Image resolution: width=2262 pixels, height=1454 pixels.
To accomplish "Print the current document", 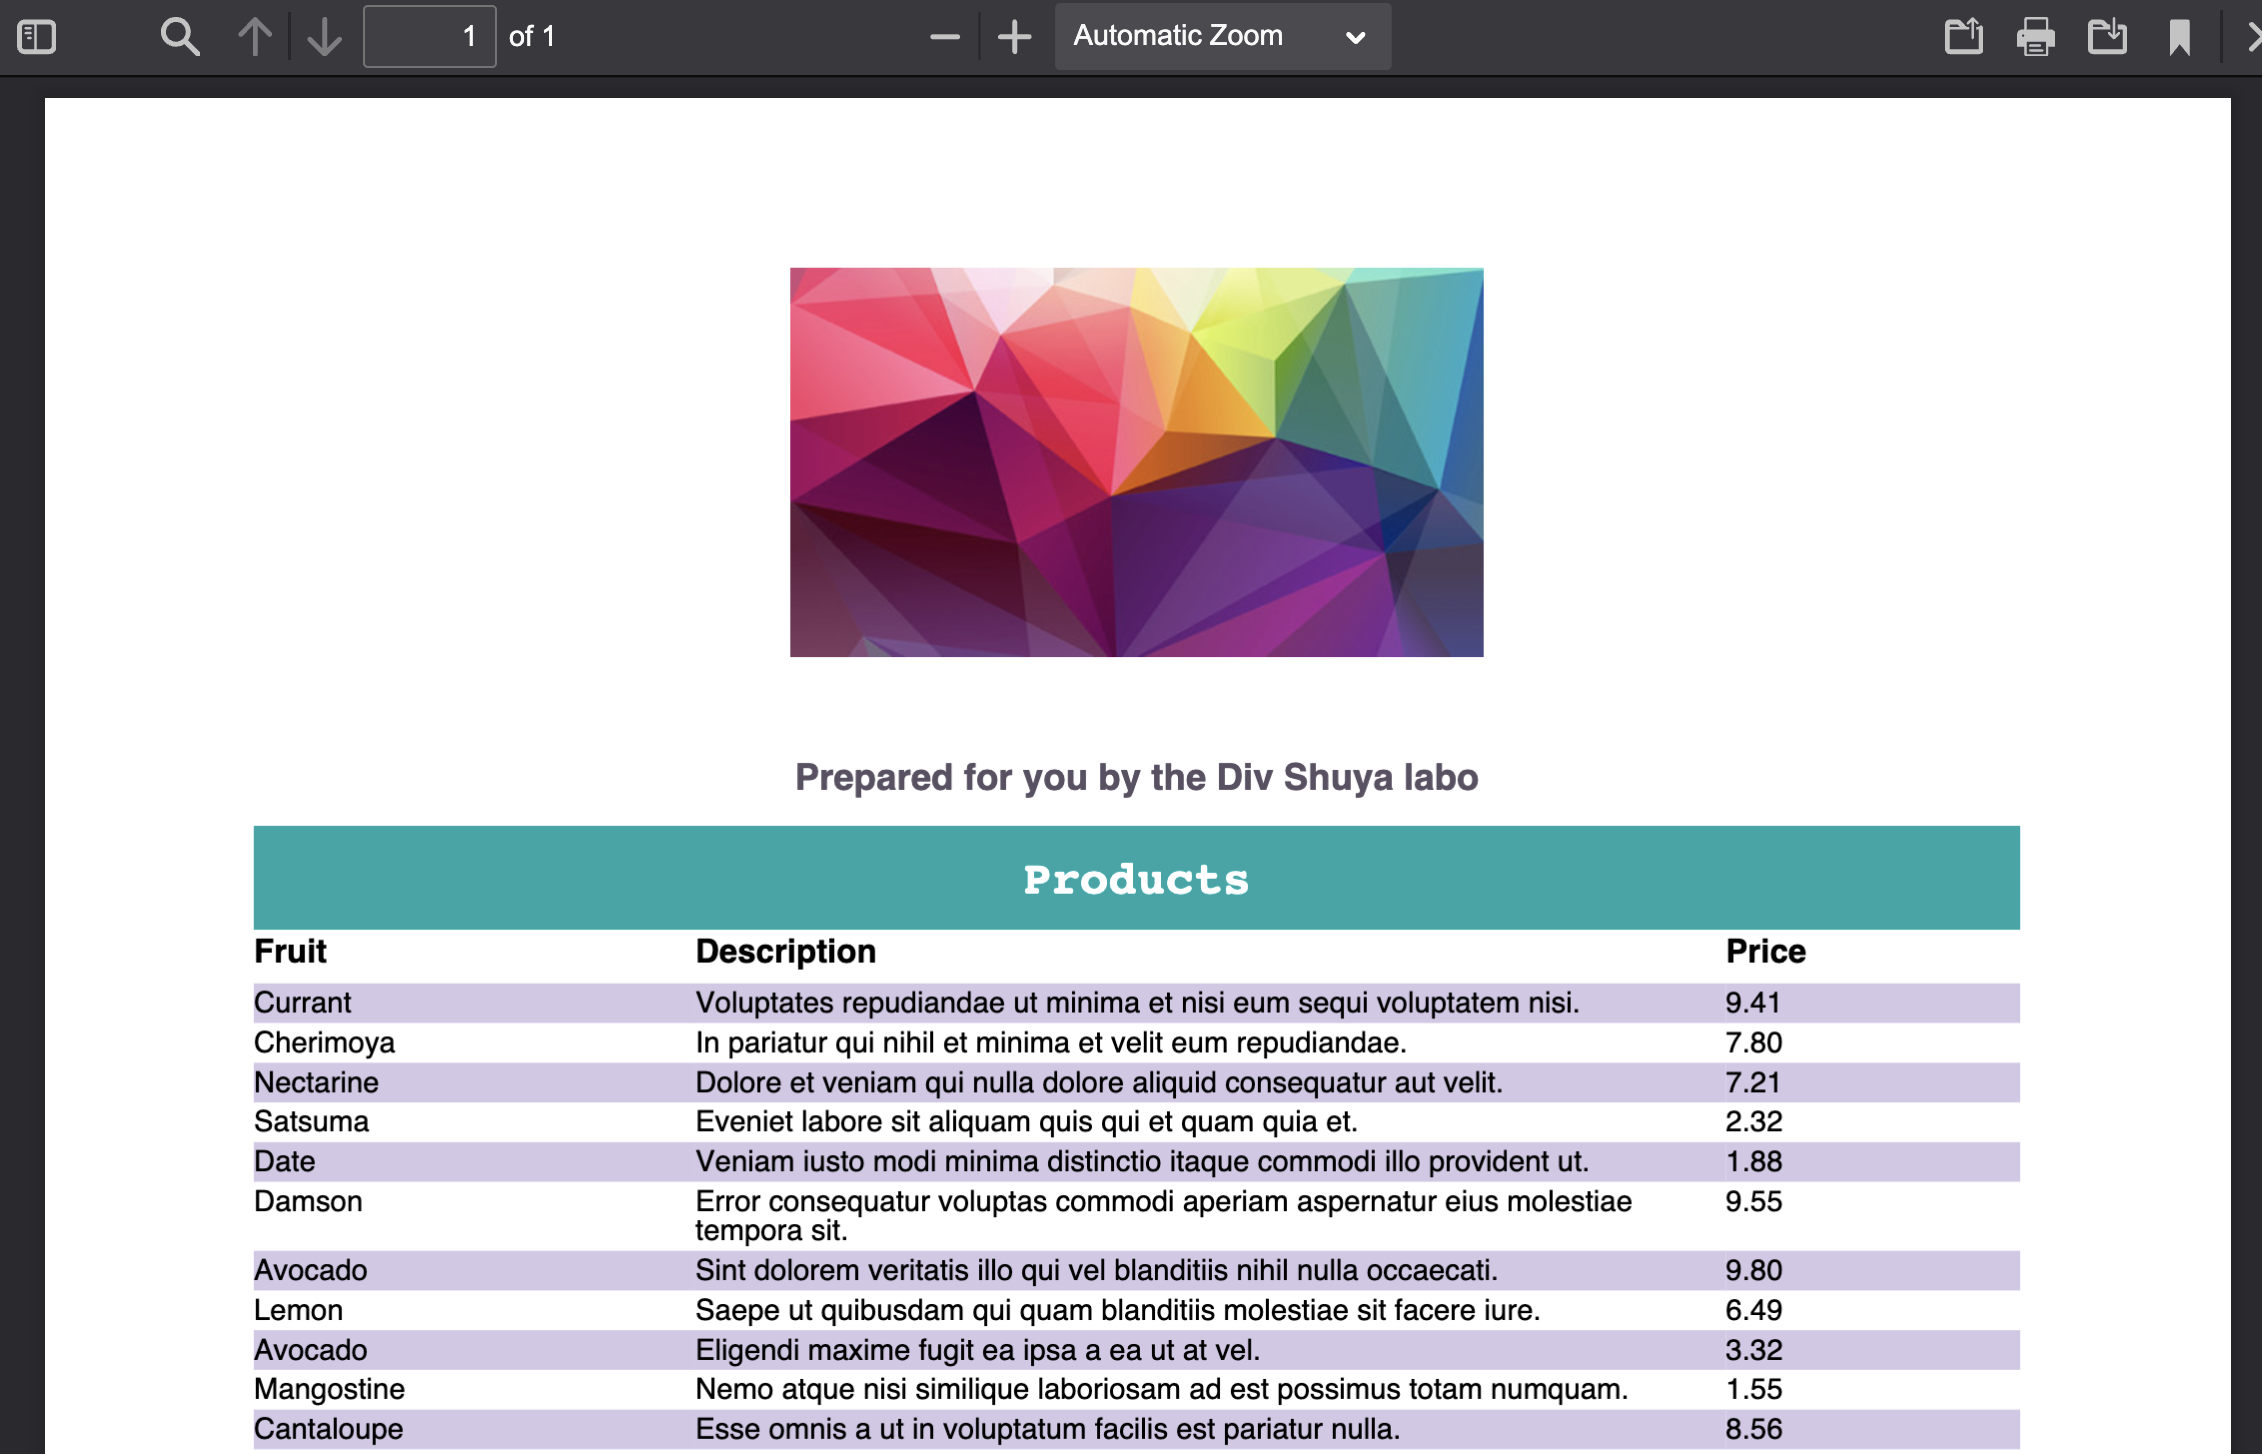I will point(2036,36).
